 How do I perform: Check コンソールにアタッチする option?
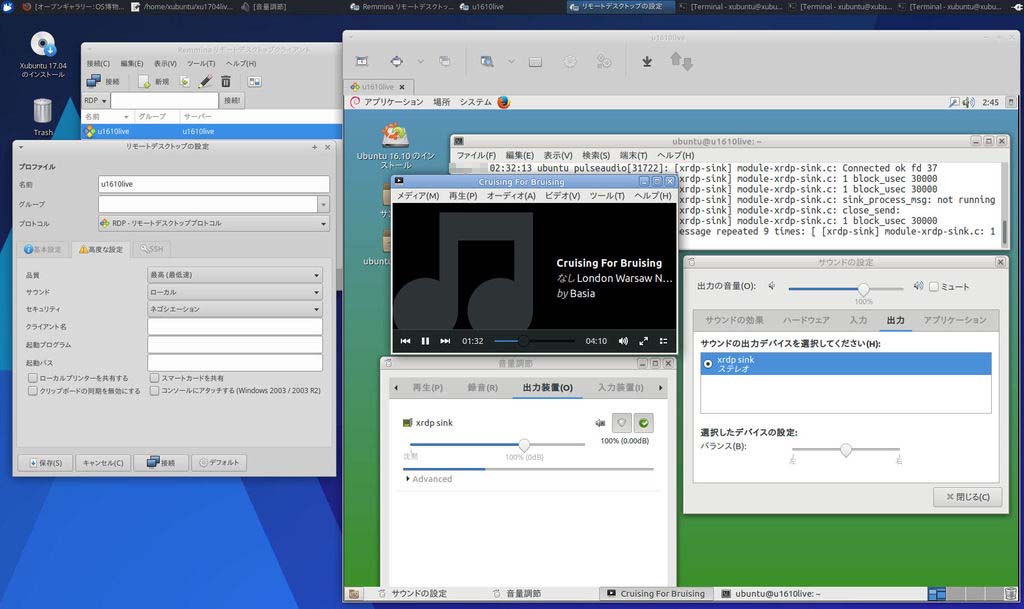154,390
